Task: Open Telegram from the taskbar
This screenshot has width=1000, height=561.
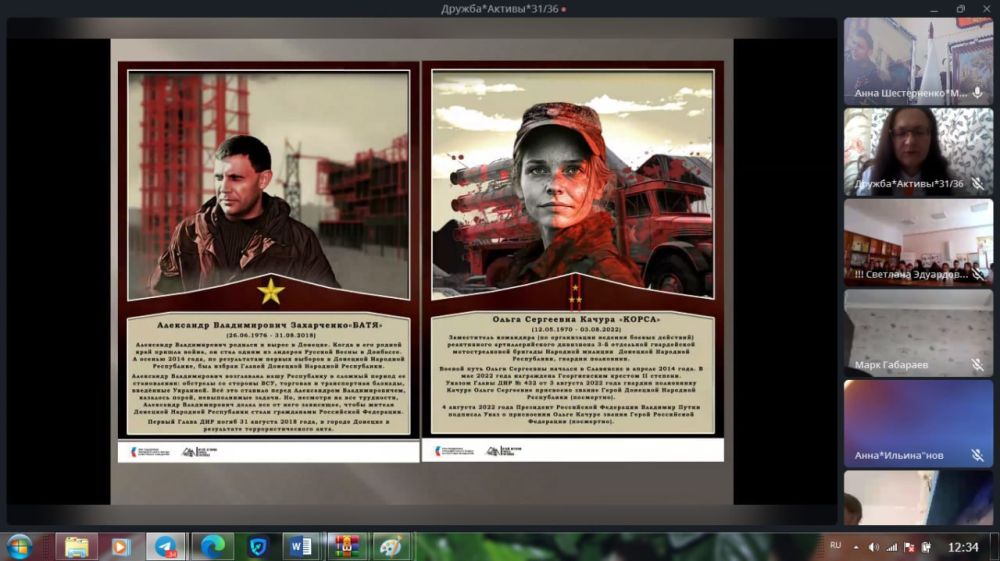Action: (x=166, y=546)
